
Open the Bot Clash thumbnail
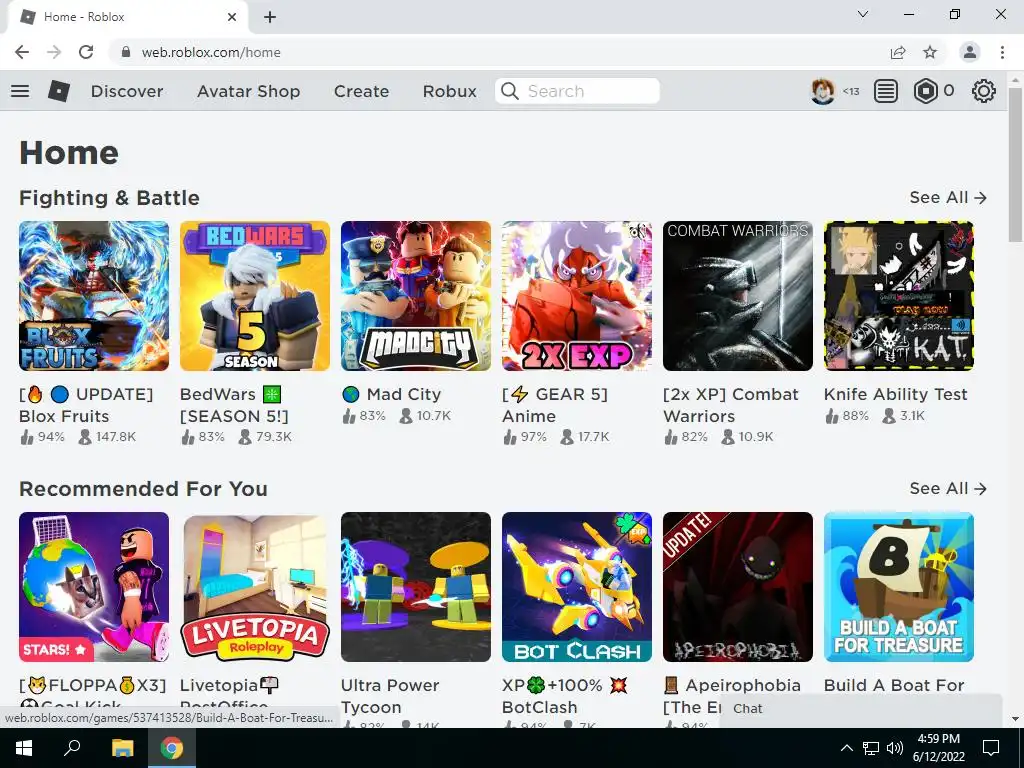tap(577, 587)
